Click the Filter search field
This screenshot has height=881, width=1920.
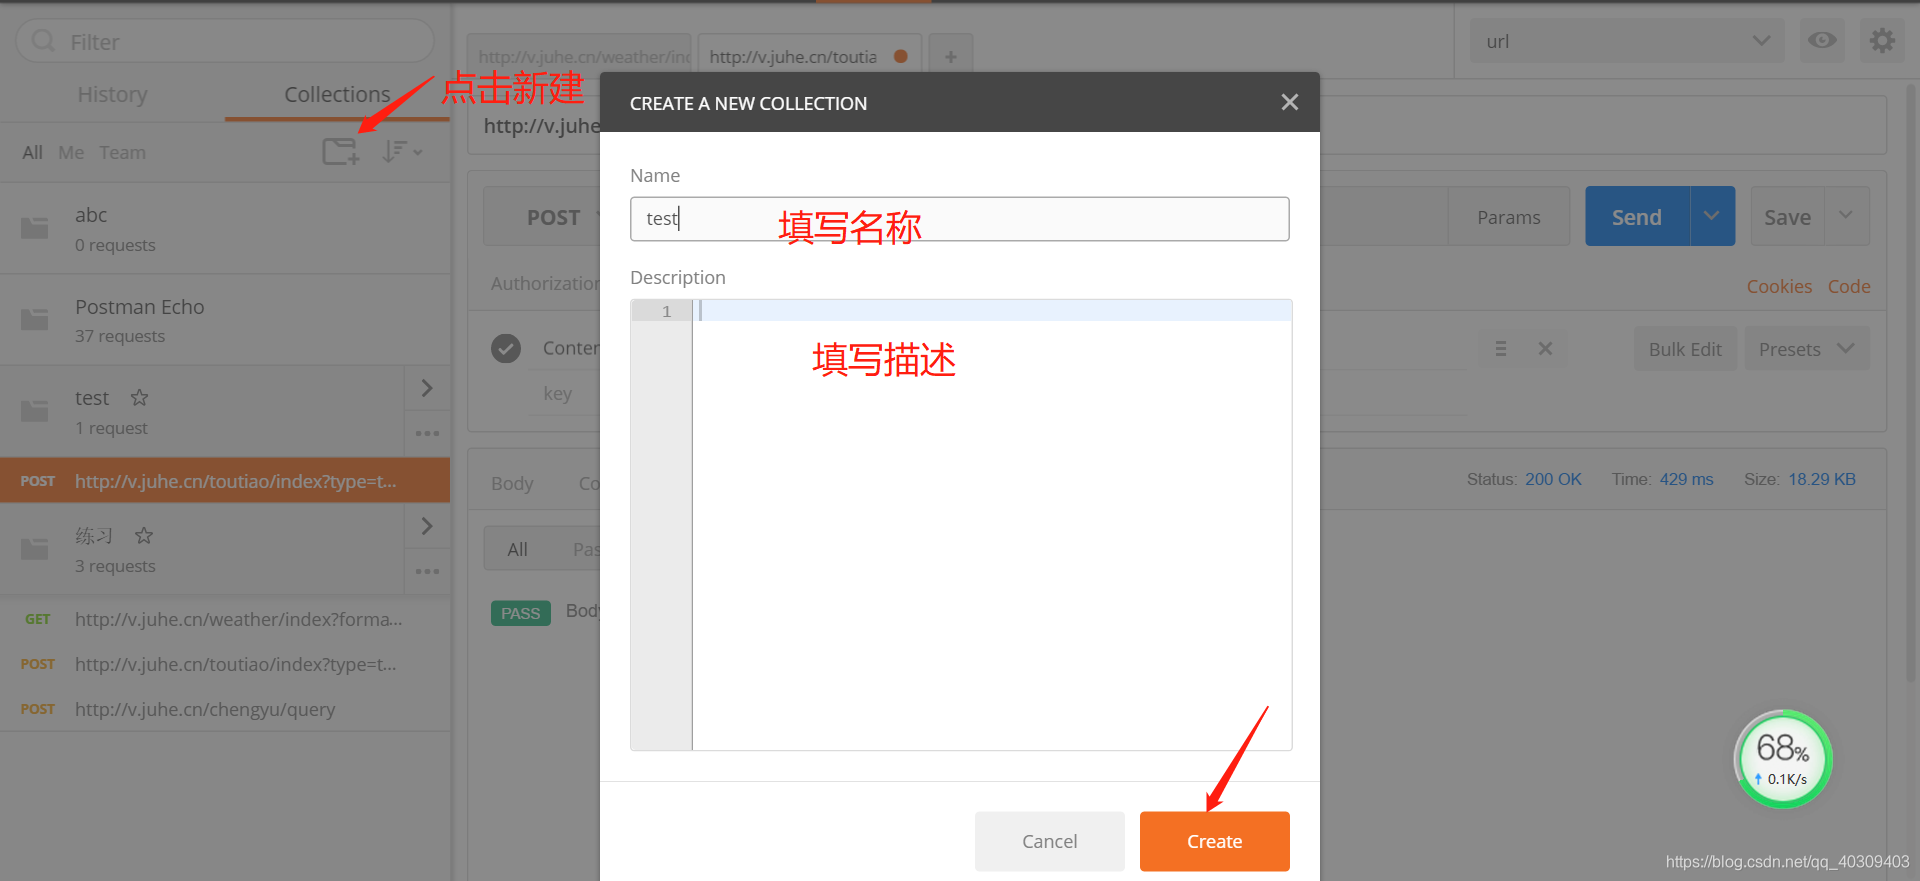pyautogui.click(x=225, y=41)
